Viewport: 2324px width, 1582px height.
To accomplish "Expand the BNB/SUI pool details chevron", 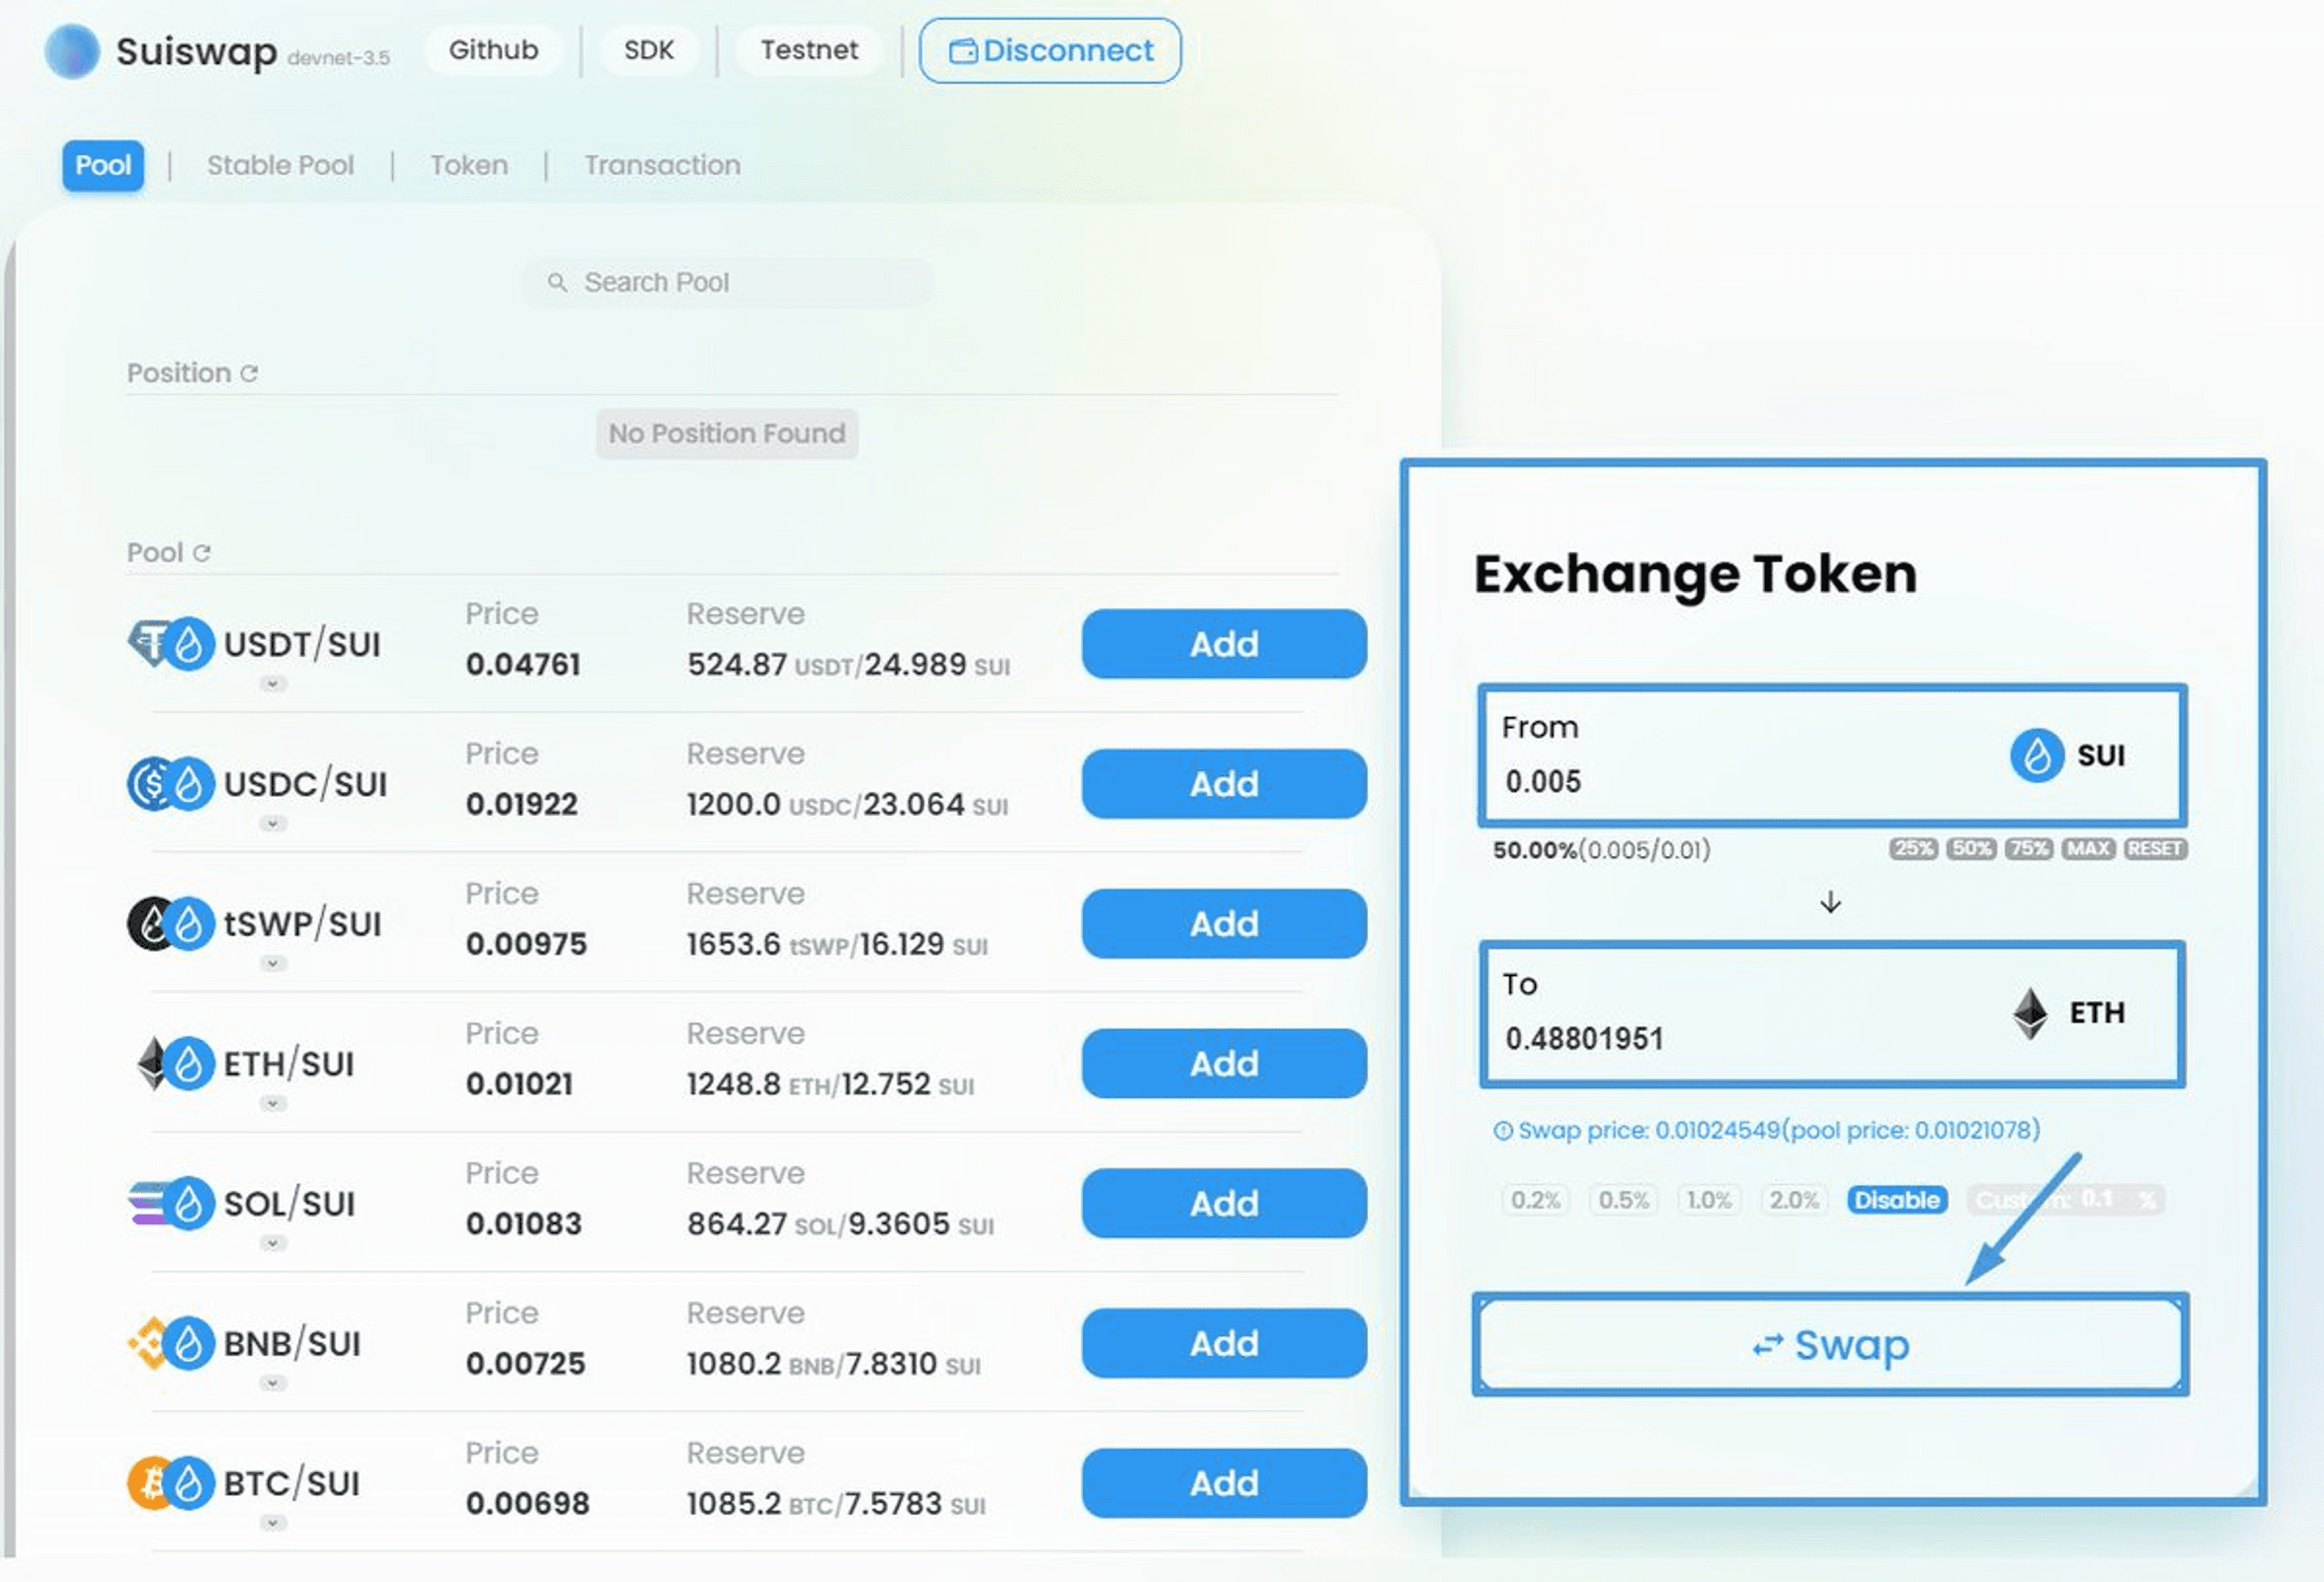I will click(272, 1384).
